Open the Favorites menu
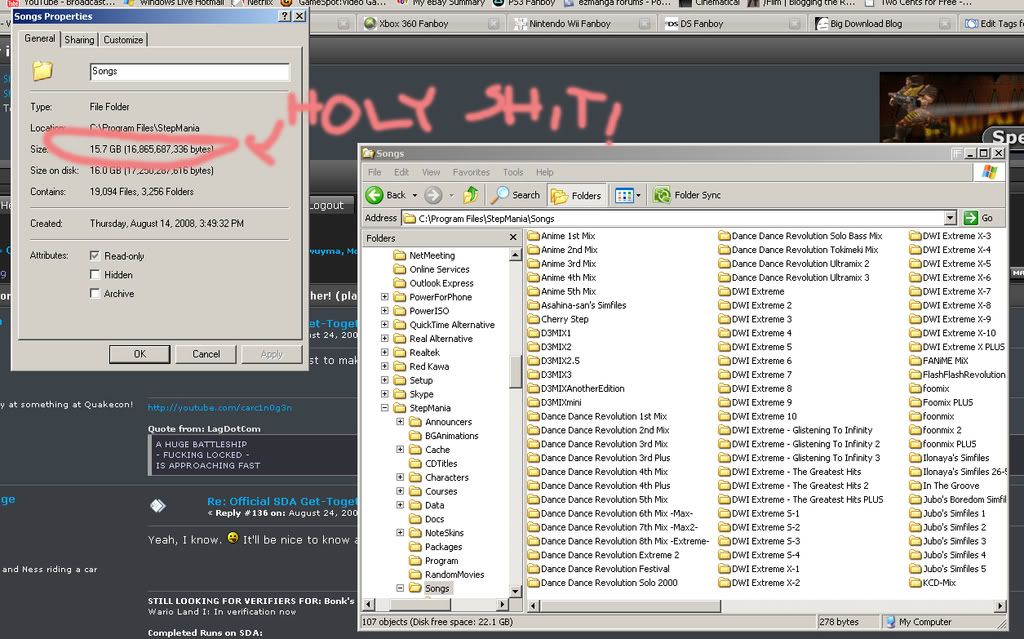This screenshot has height=639, width=1024. (471, 172)
